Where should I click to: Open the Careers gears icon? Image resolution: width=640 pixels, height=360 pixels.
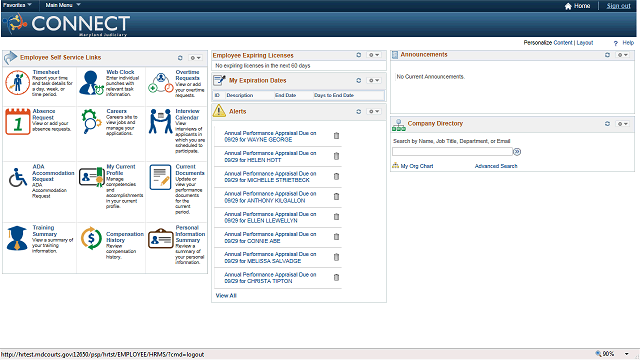[x=91, y=122]
